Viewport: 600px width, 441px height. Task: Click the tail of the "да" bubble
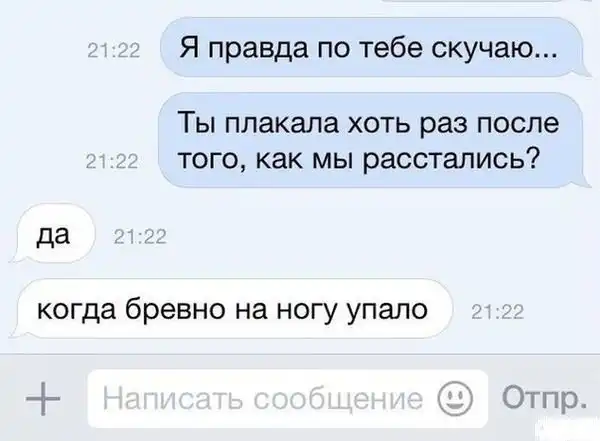point(15,256)
